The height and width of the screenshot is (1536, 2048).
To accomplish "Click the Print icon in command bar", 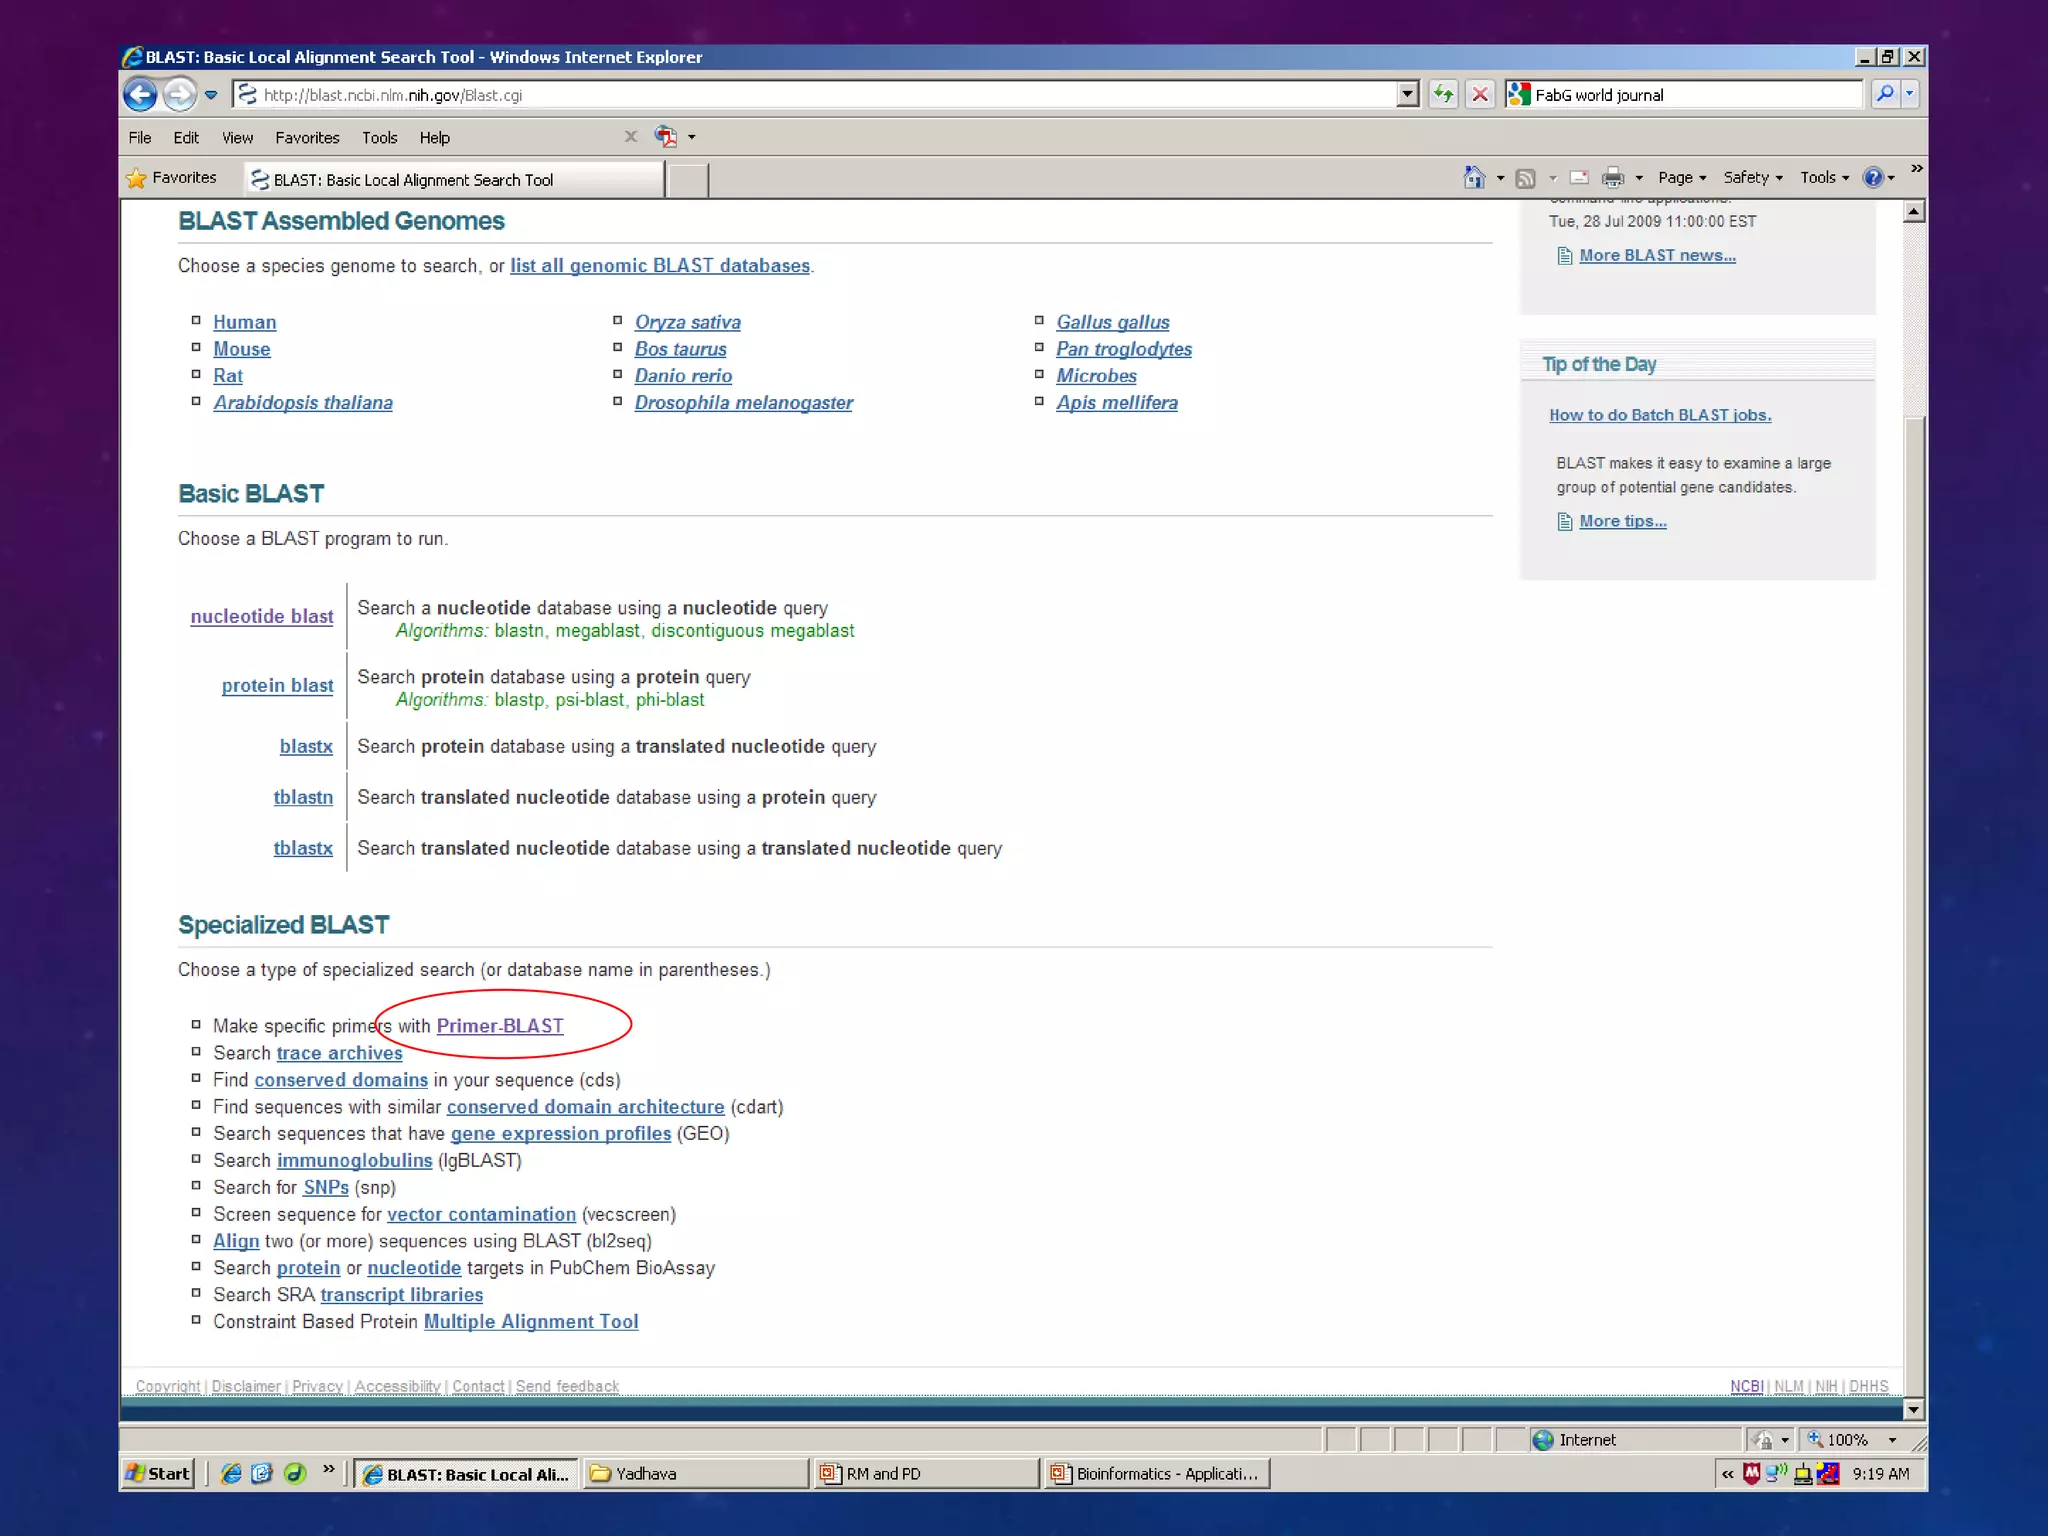I will 1612,178.
